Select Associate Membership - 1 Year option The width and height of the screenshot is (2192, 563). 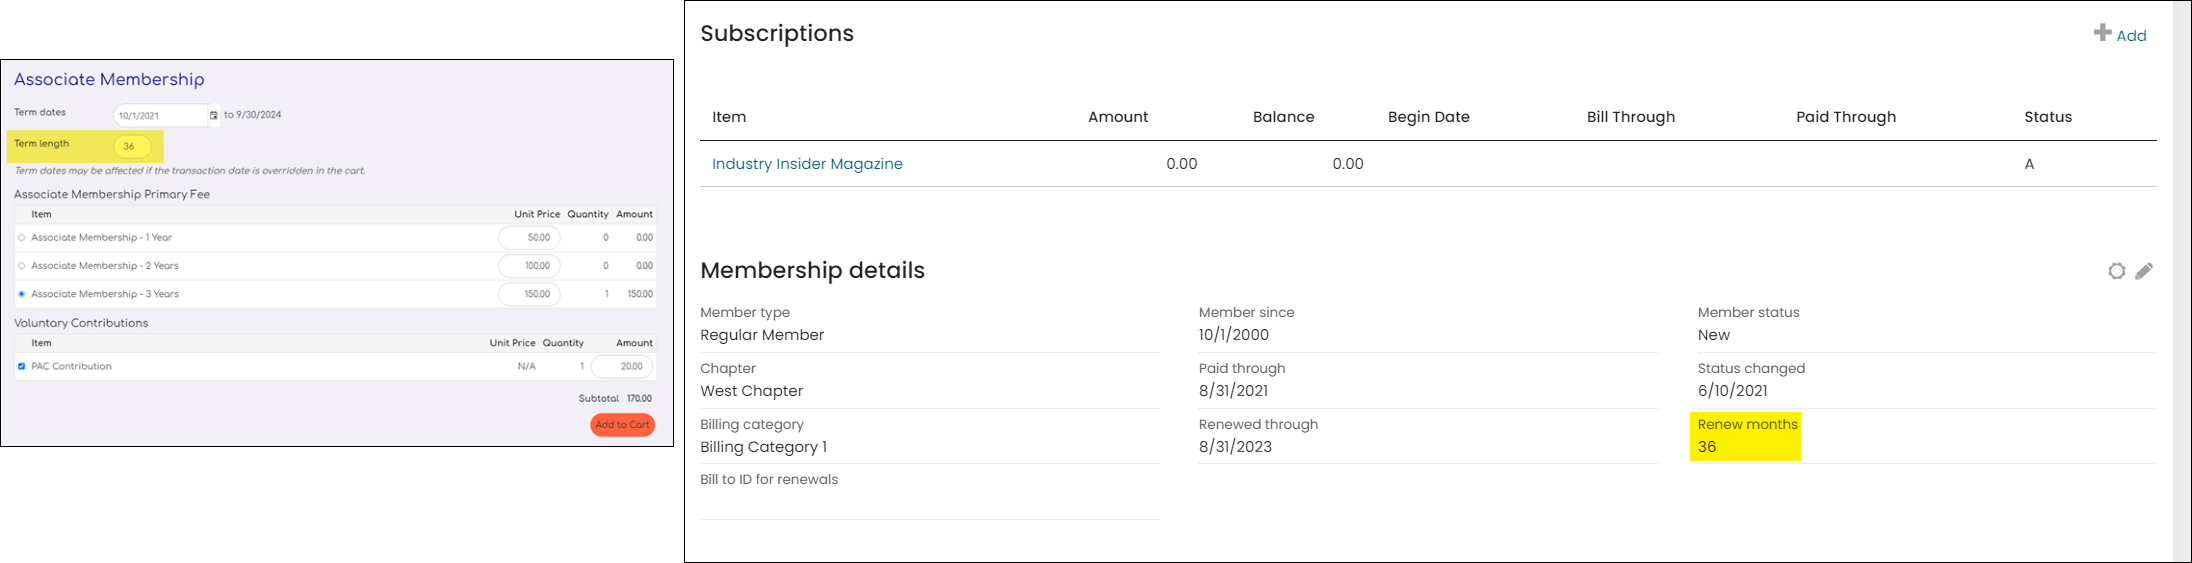(22, 238)
